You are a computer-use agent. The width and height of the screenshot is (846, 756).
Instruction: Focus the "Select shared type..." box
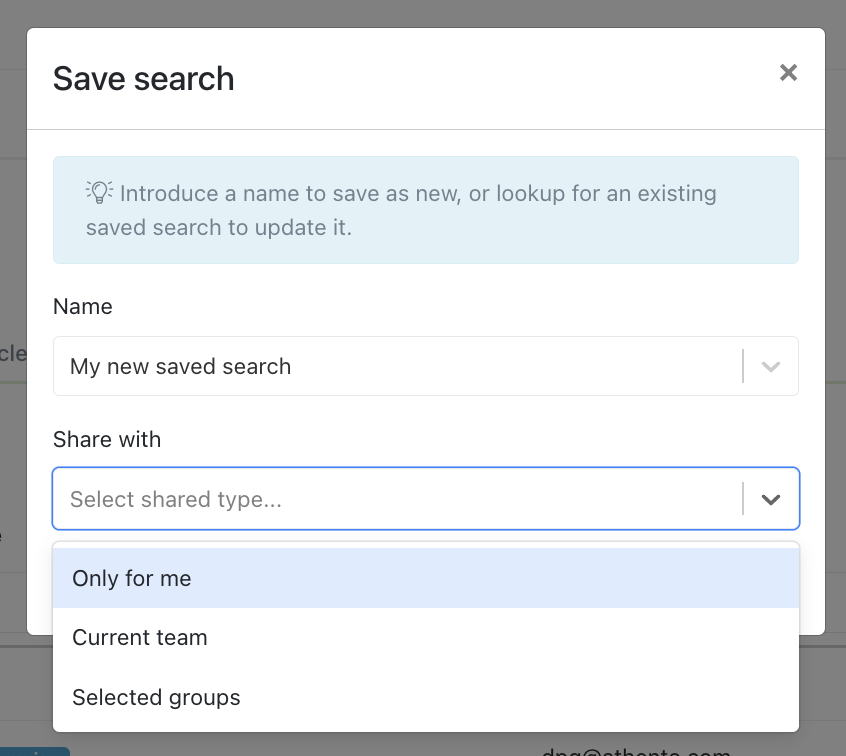click(x=390, y=499)
